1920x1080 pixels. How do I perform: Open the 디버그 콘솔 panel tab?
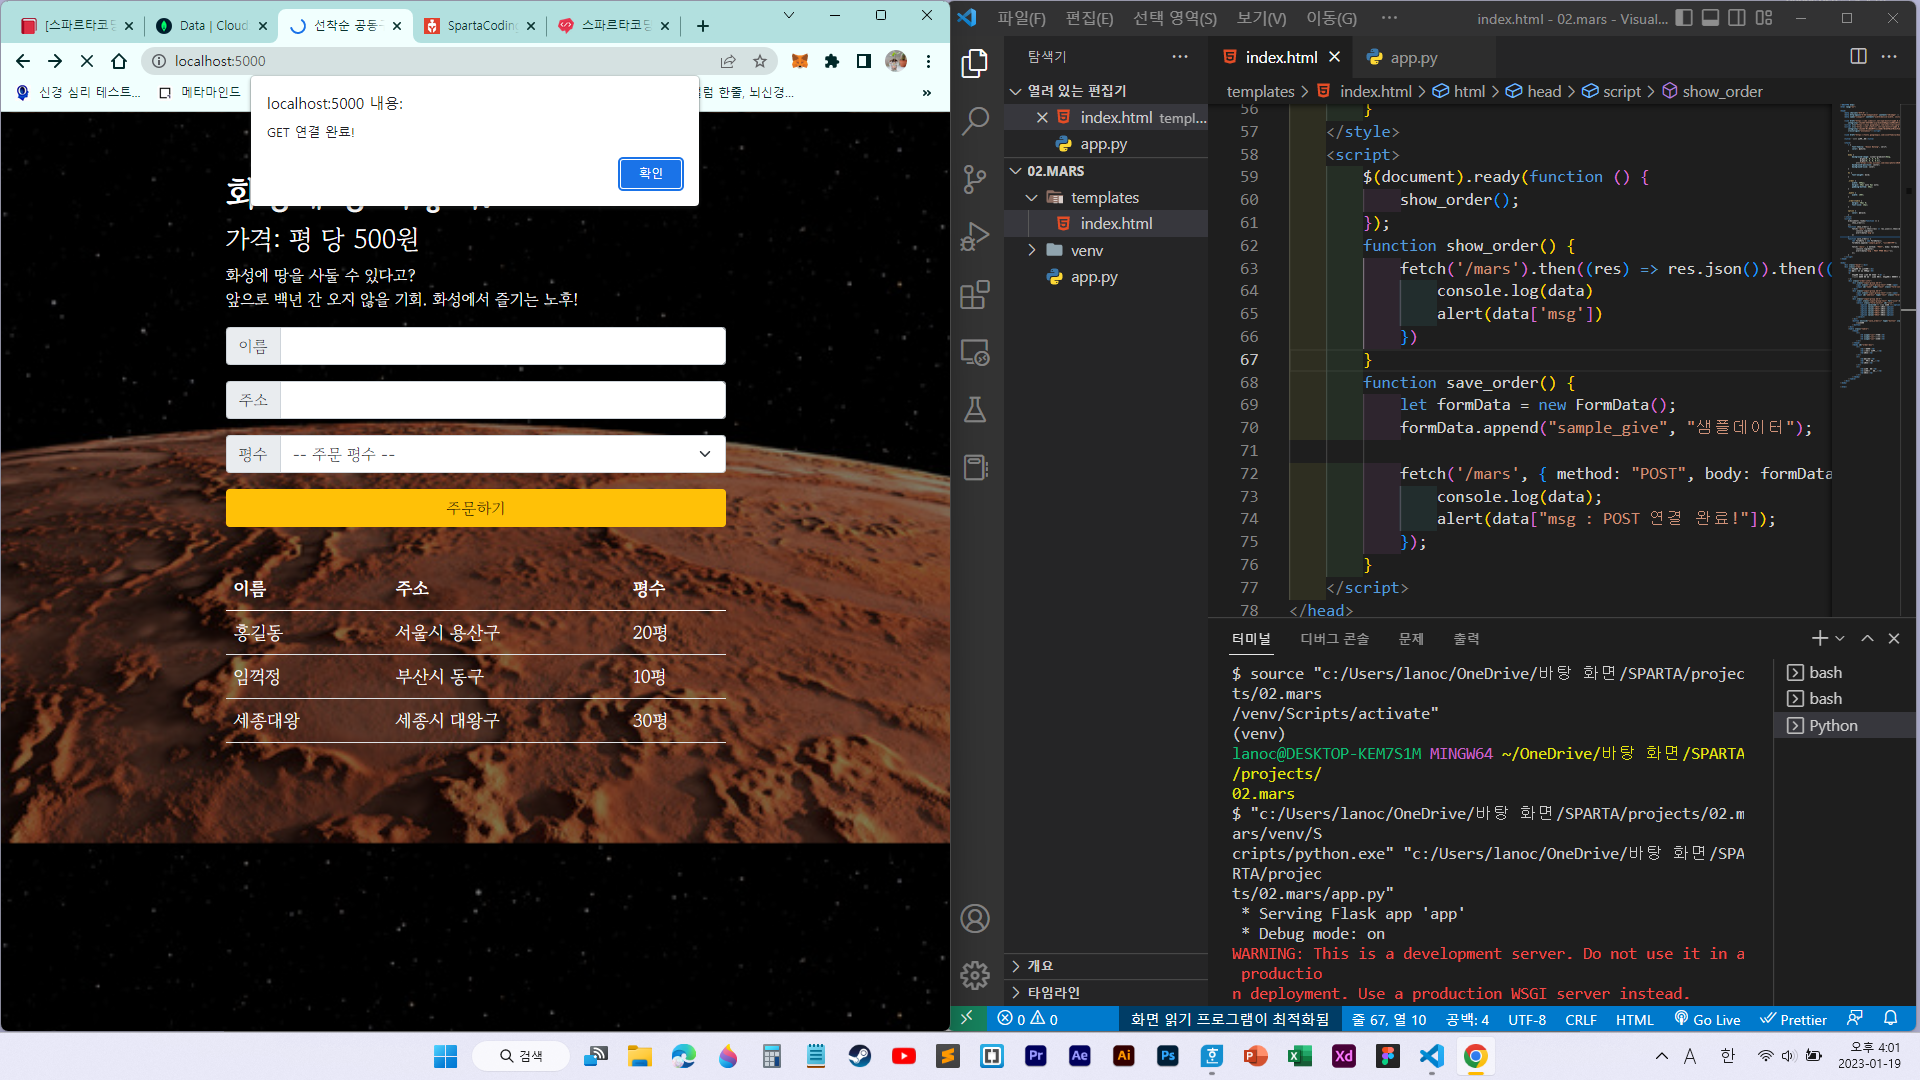1334,638
